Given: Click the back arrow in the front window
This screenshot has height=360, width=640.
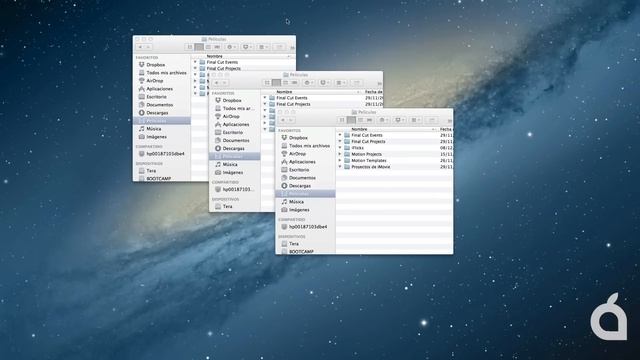Looking at the screenshot, I should coord(282,120).
